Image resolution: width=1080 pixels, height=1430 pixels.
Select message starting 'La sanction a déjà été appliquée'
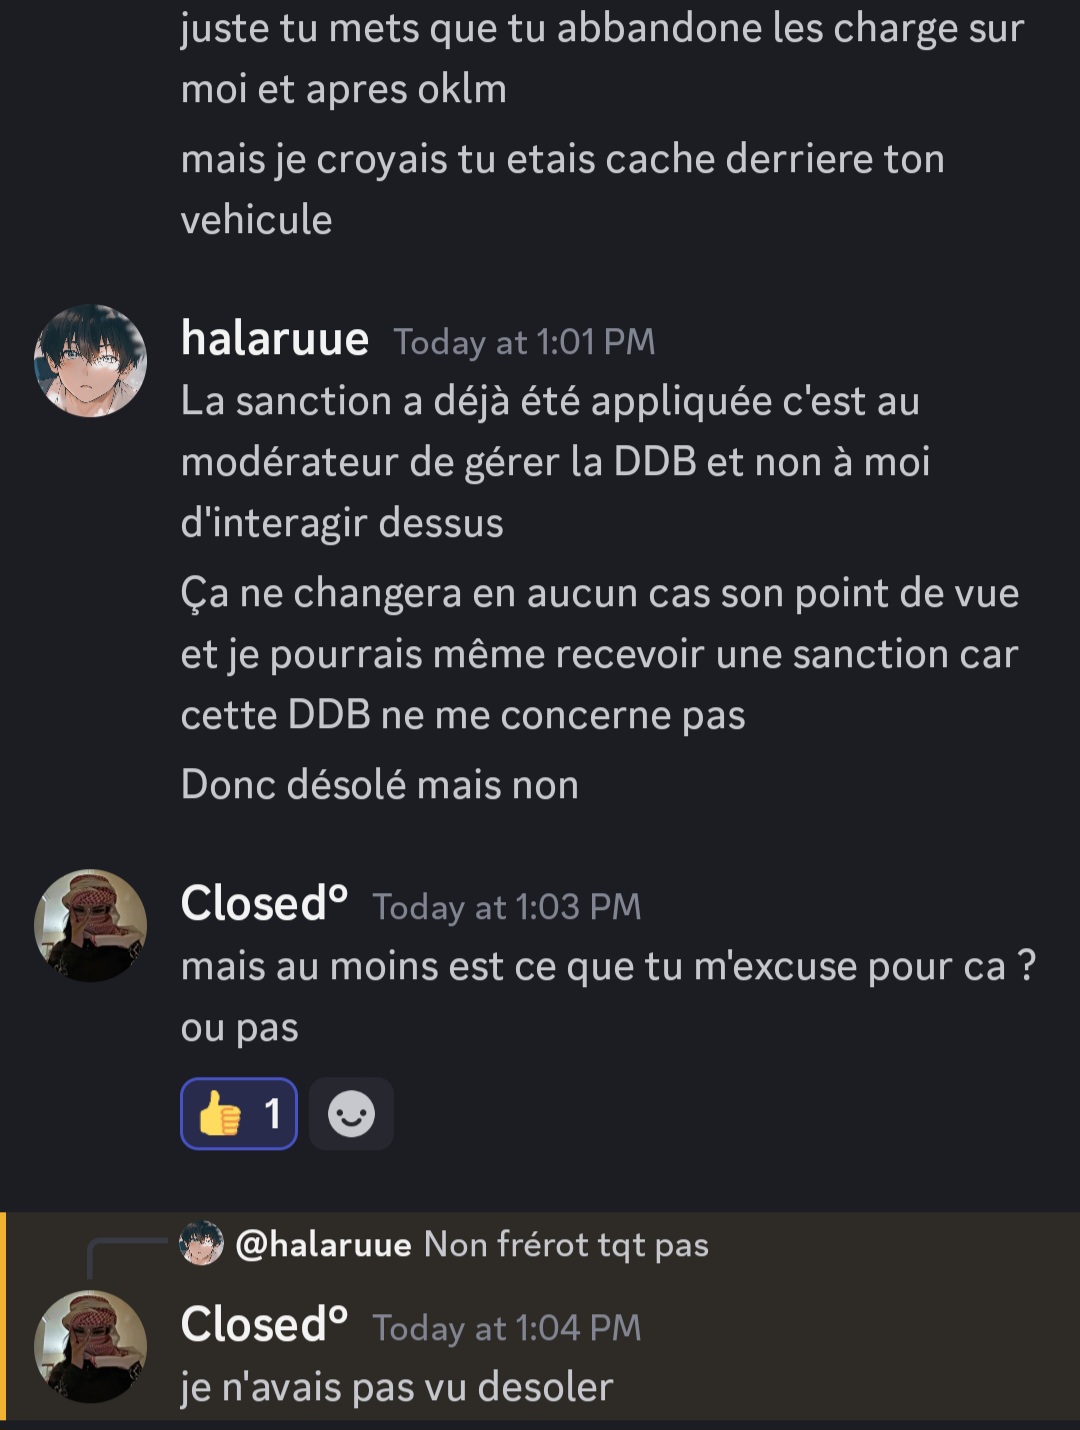556,462
